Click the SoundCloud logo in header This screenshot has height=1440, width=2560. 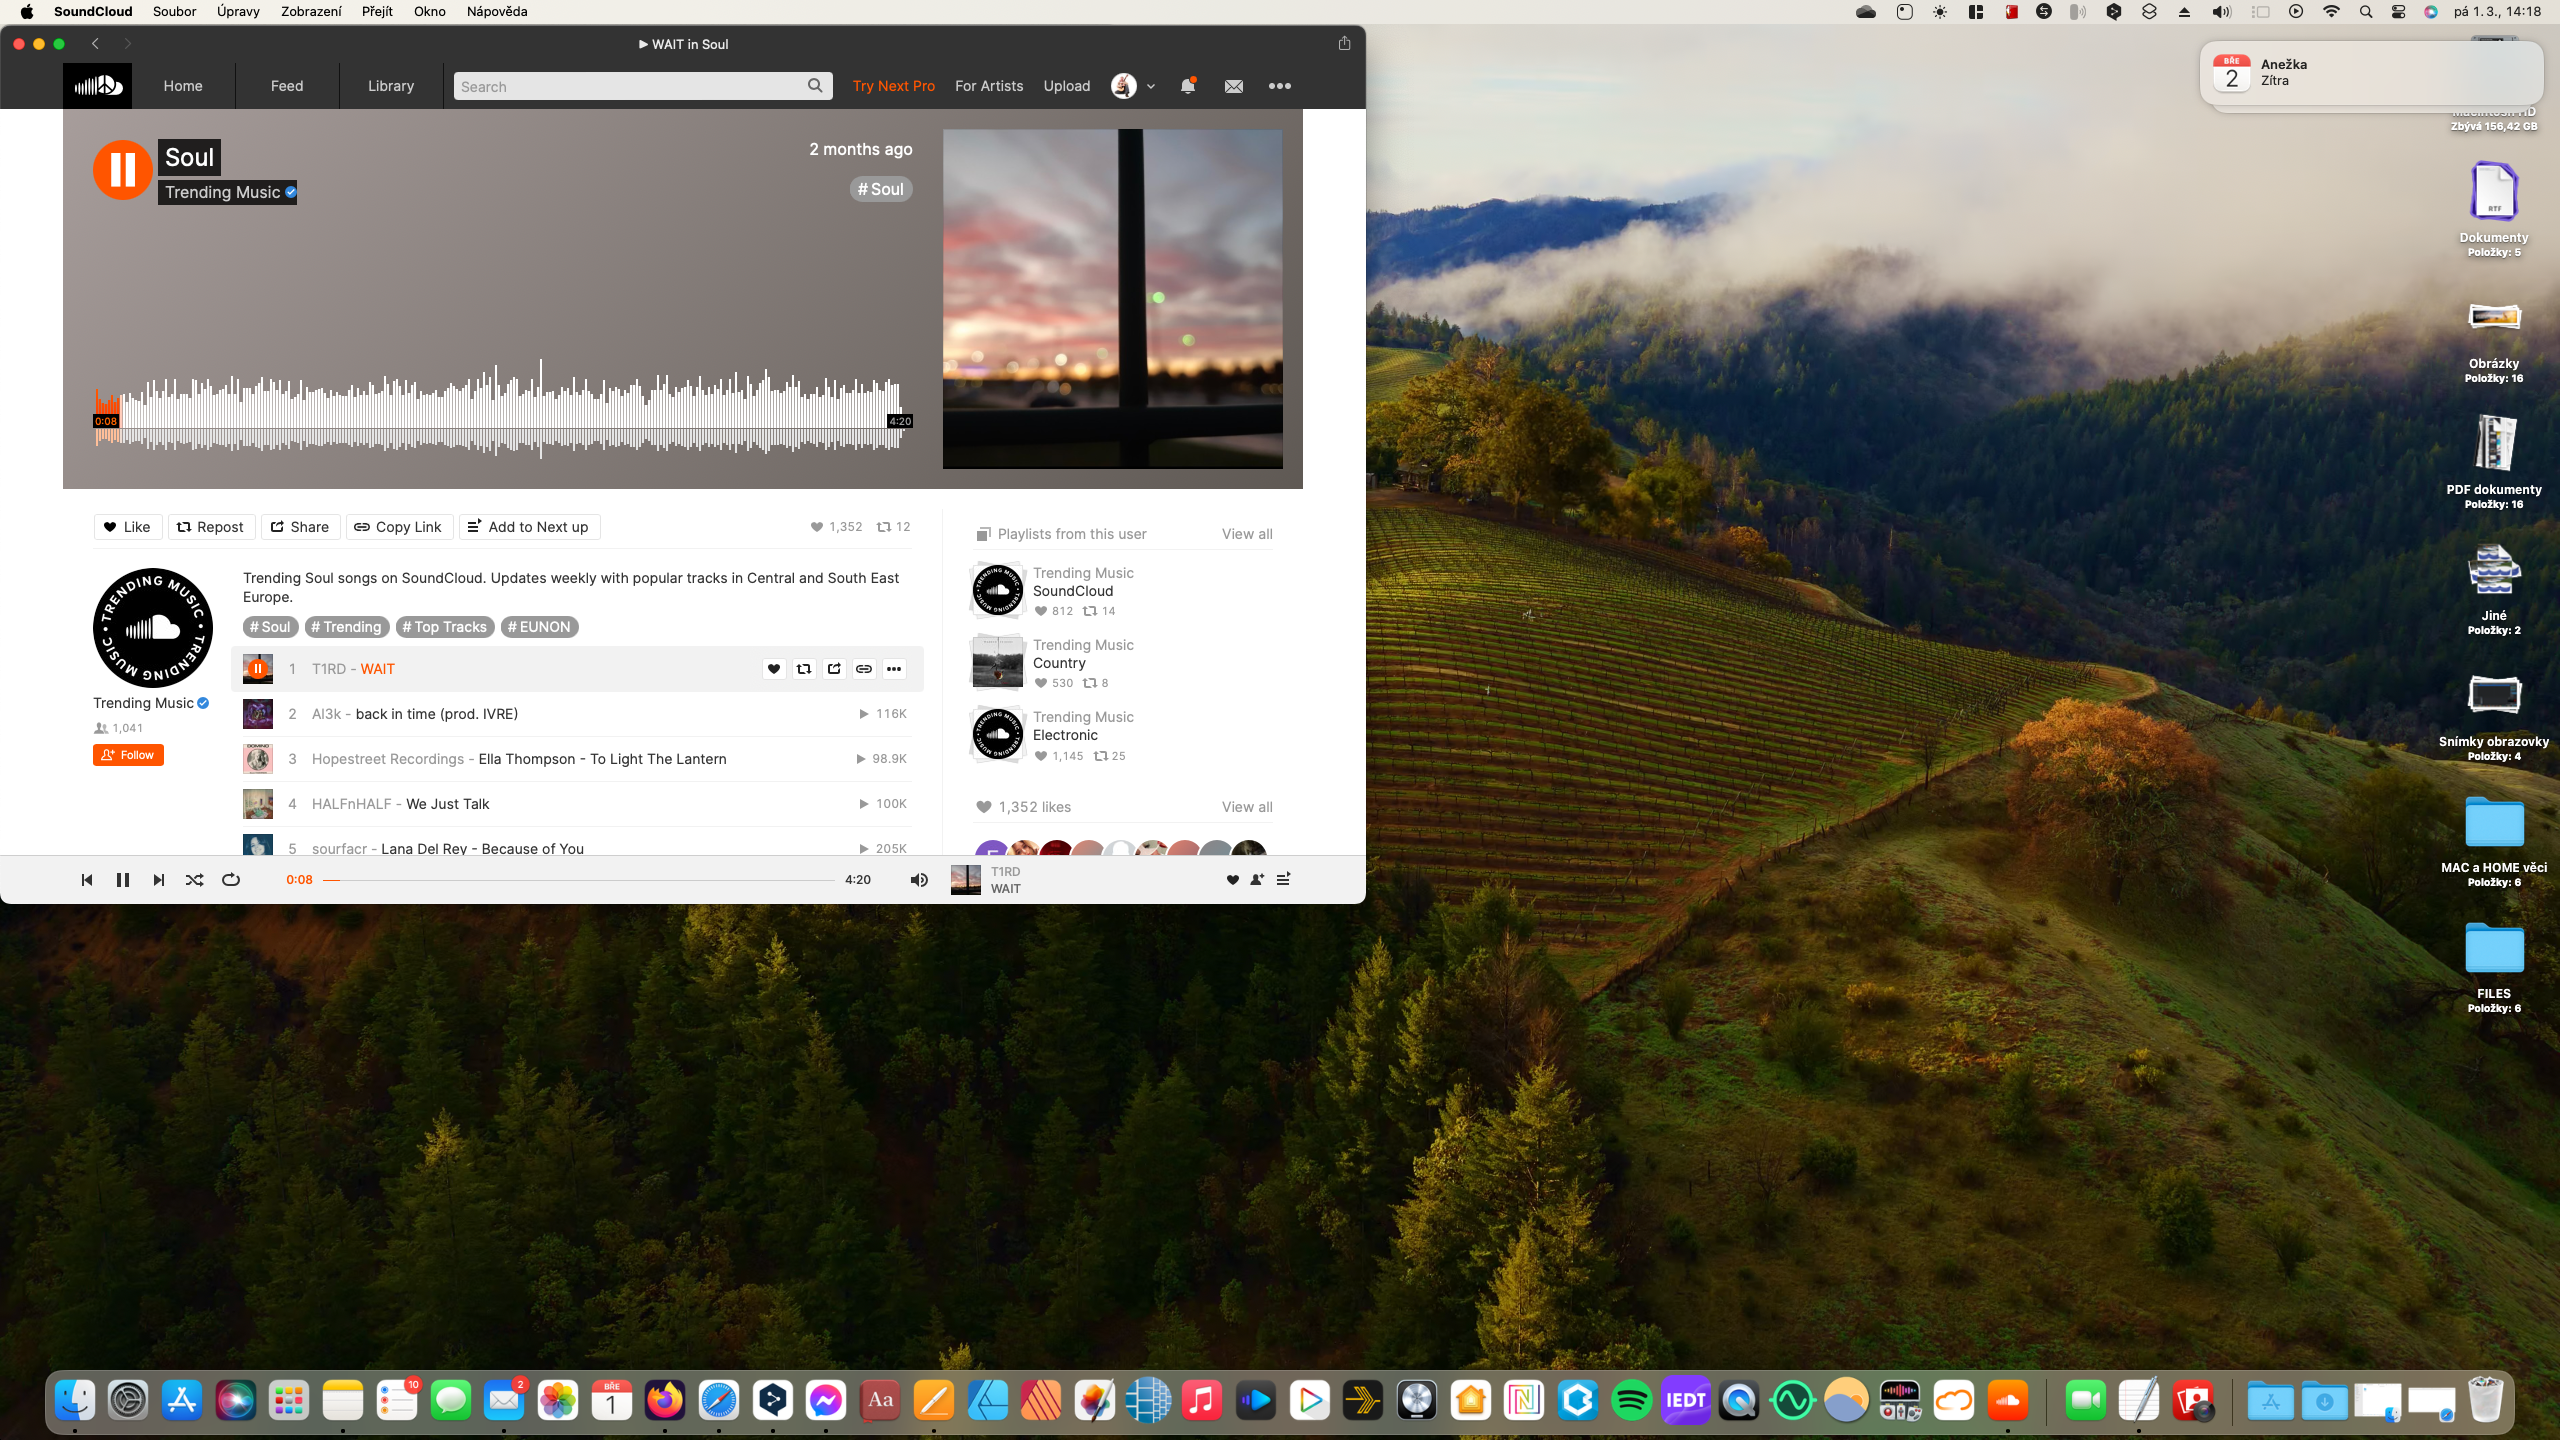point(97,86)
